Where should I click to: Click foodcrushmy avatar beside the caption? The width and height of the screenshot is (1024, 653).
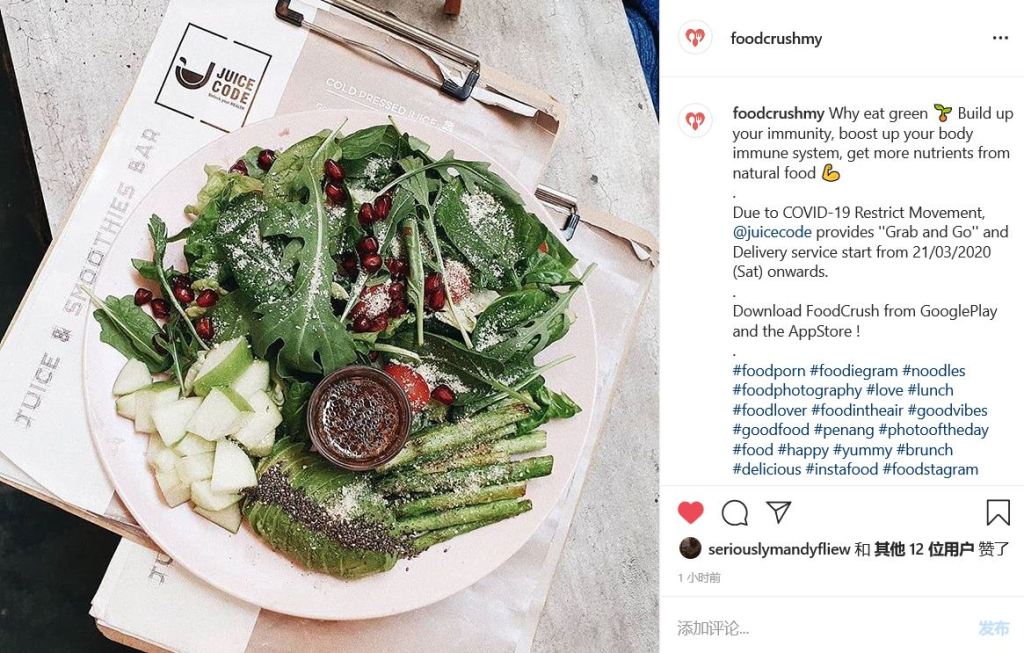pyautogui.click(x=695, y=121)
